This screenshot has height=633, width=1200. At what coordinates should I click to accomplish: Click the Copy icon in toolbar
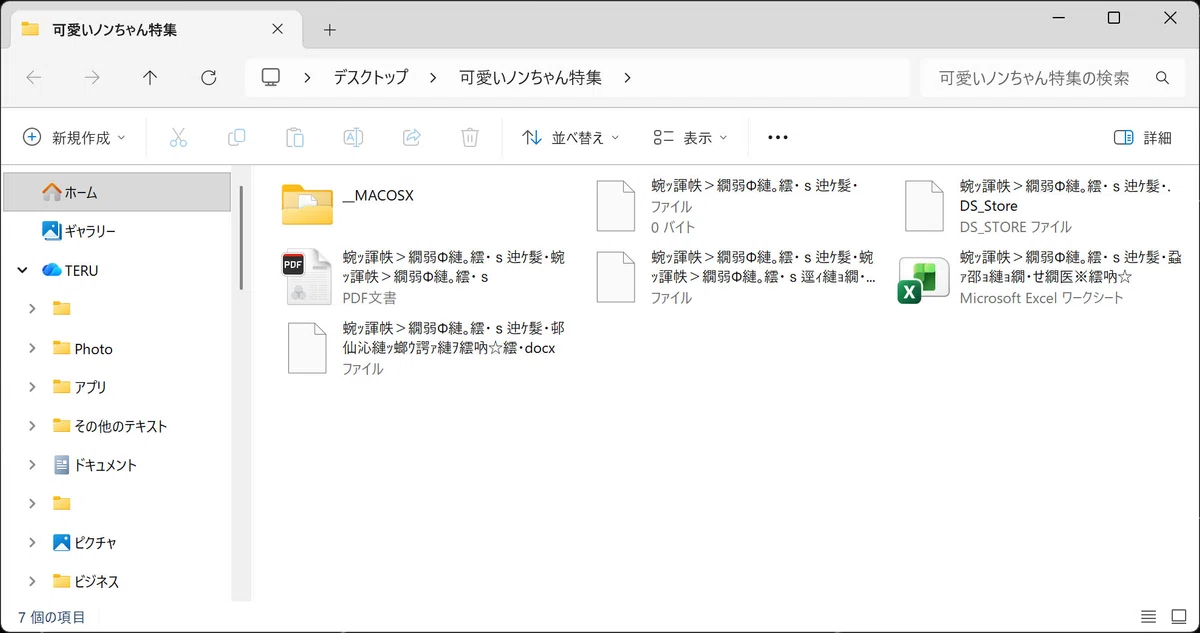coord(237,138)
